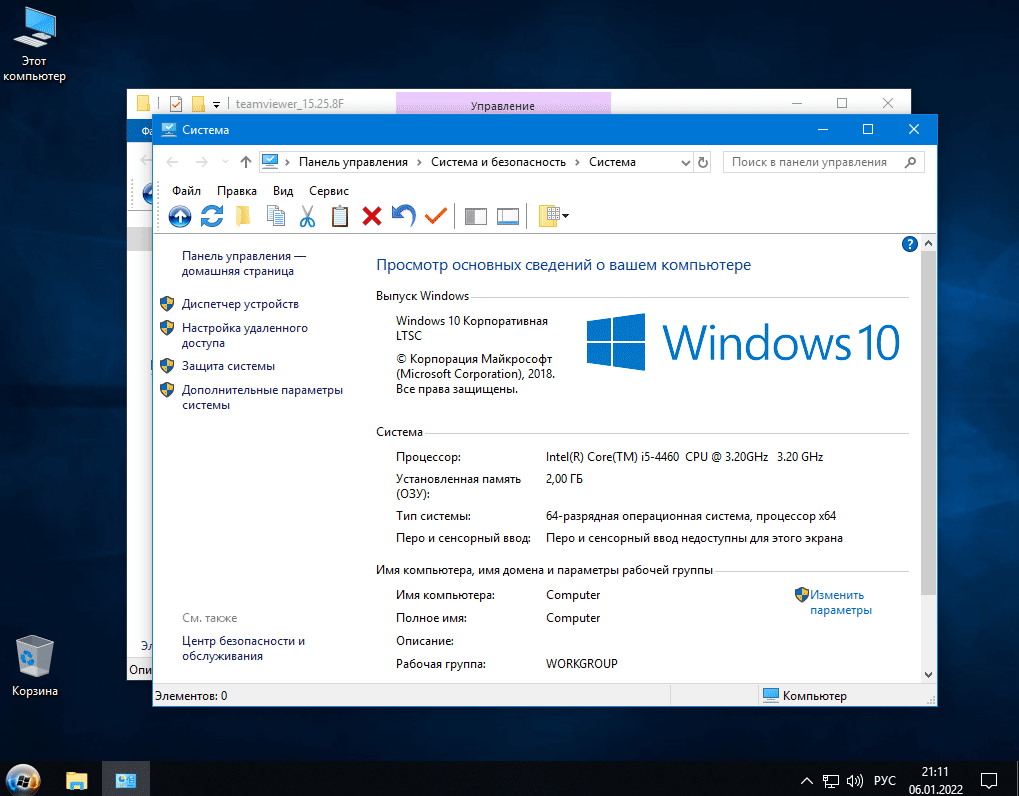1019x796 pixels.
Task: Click the blue double-arrow Refresh toolbar icon
Action: point(212,216)
